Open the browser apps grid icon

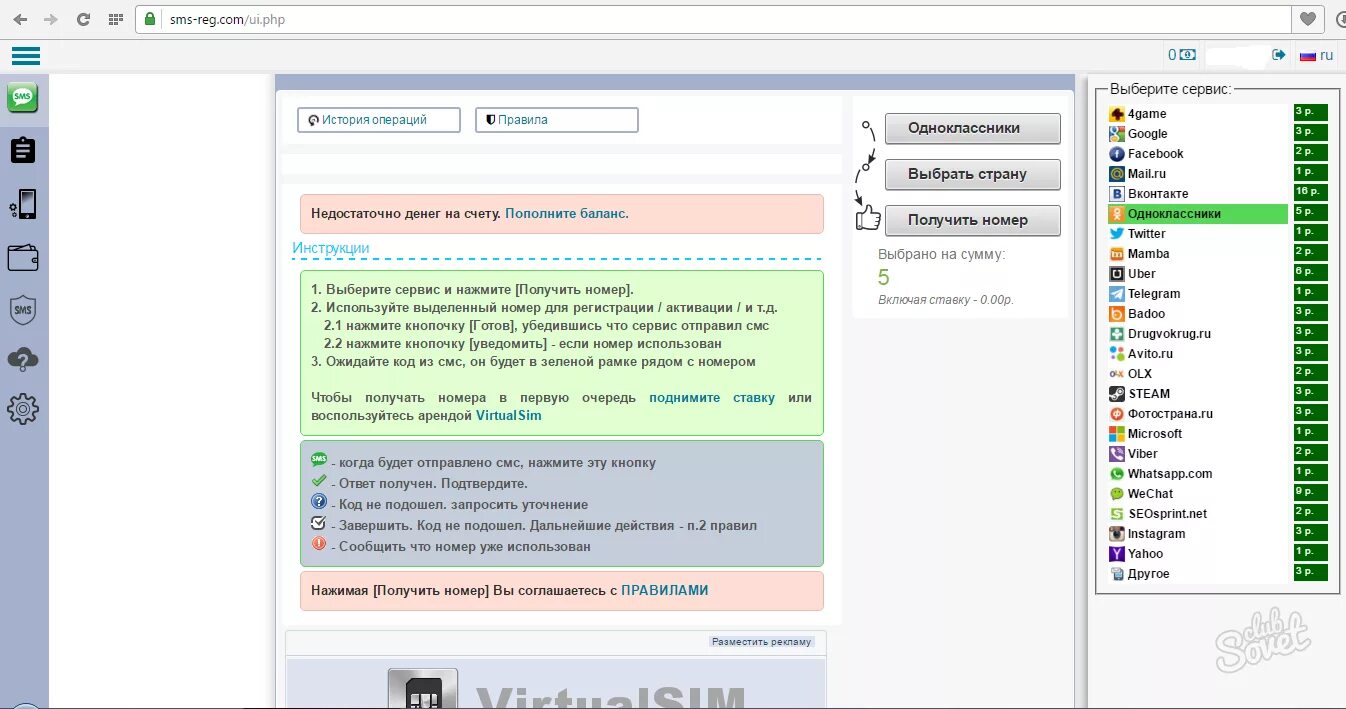(116, 19)
